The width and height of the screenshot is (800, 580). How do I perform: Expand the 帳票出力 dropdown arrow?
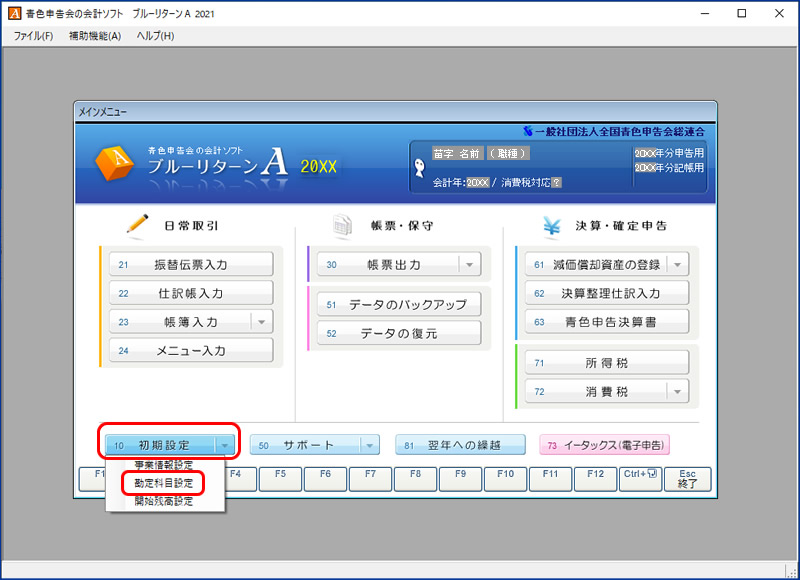[469, 265]
